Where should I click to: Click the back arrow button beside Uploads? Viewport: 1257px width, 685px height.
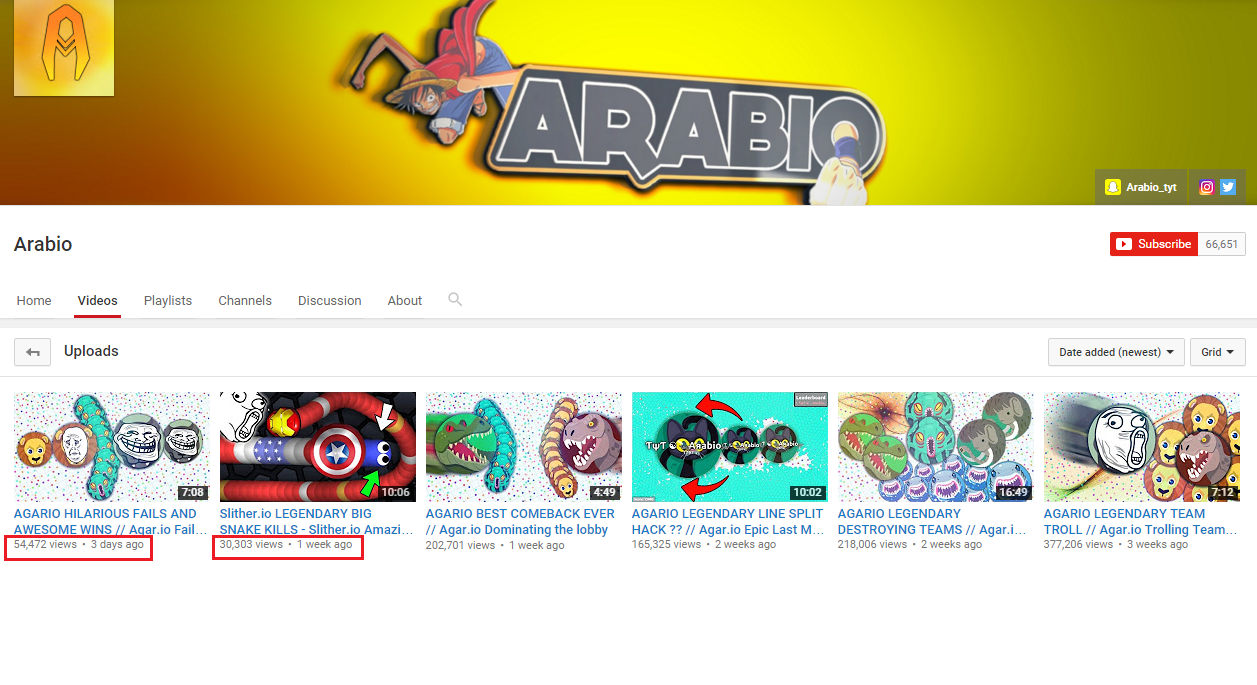(x=33, y=352)
